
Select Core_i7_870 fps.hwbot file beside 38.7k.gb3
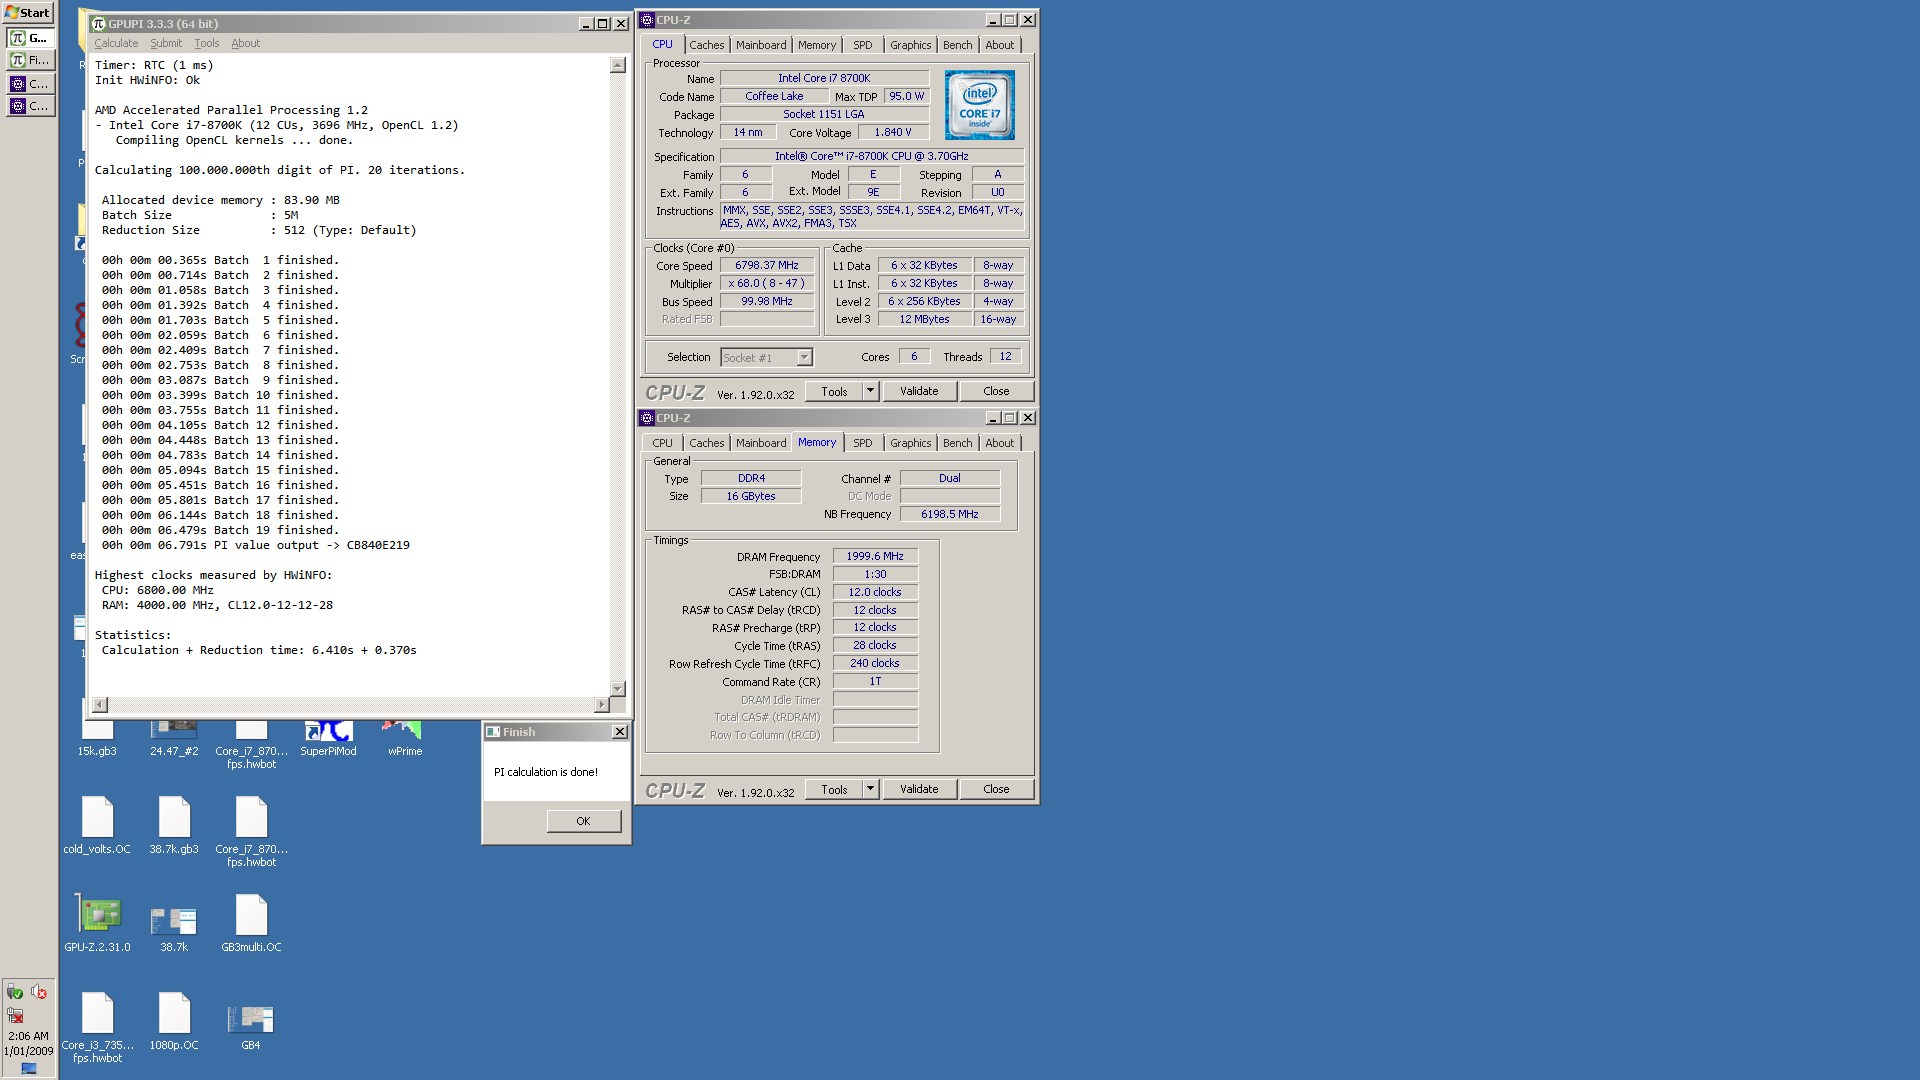251,830
